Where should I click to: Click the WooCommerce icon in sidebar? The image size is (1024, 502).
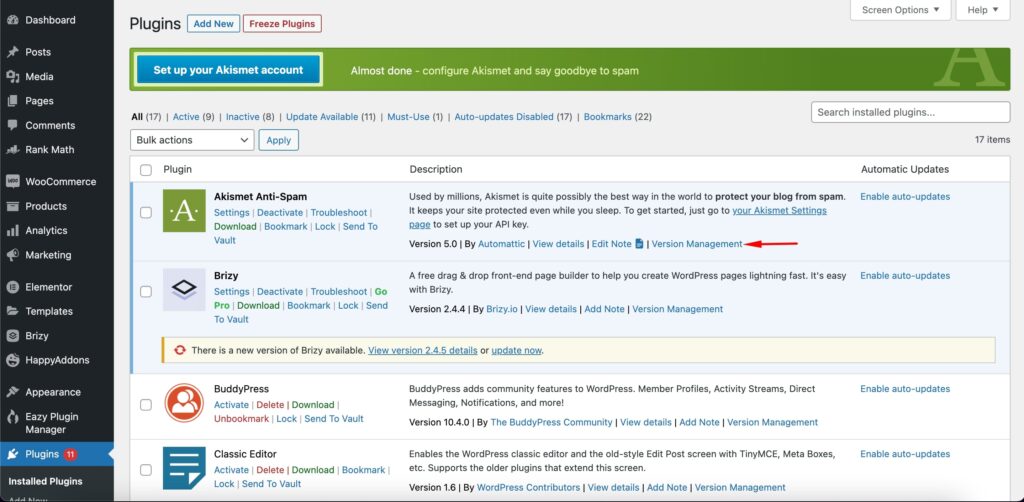click(12, 181)
